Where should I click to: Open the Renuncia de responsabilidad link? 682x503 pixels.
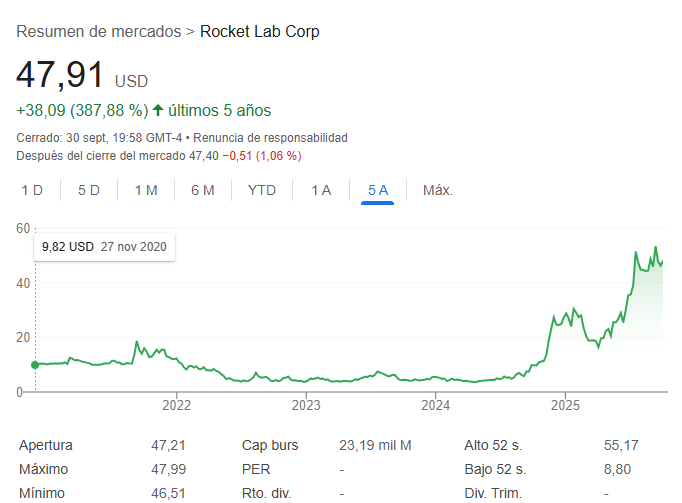pos(270,137)
